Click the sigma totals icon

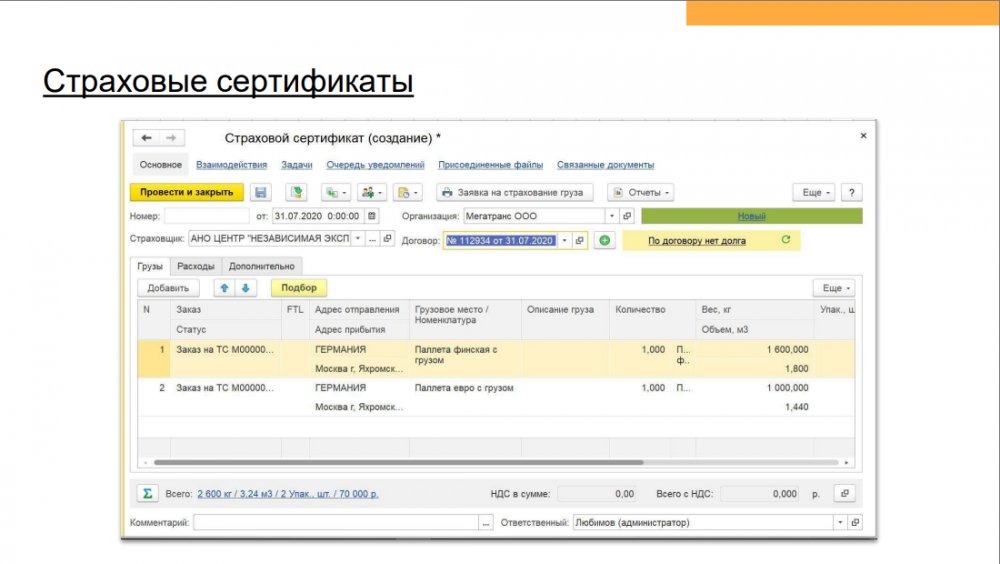coord(147,494)
